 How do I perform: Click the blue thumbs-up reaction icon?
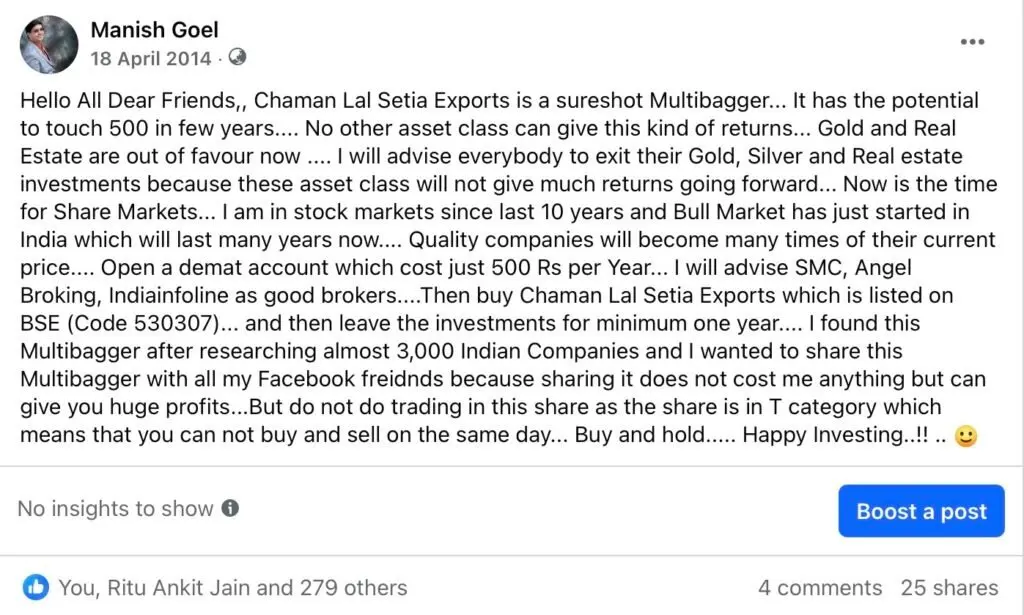pos(36,587)
